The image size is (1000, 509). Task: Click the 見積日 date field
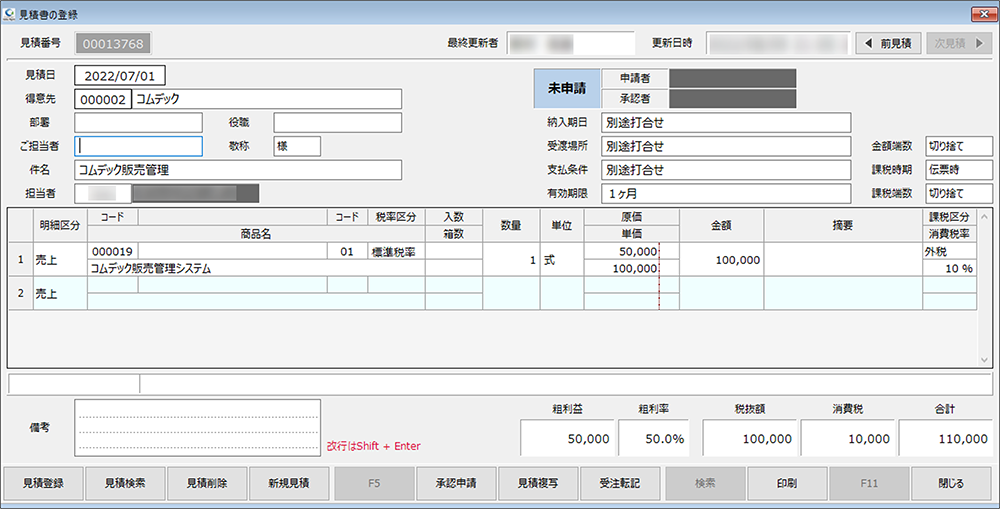pyautogui.click(x=119, y=76)
